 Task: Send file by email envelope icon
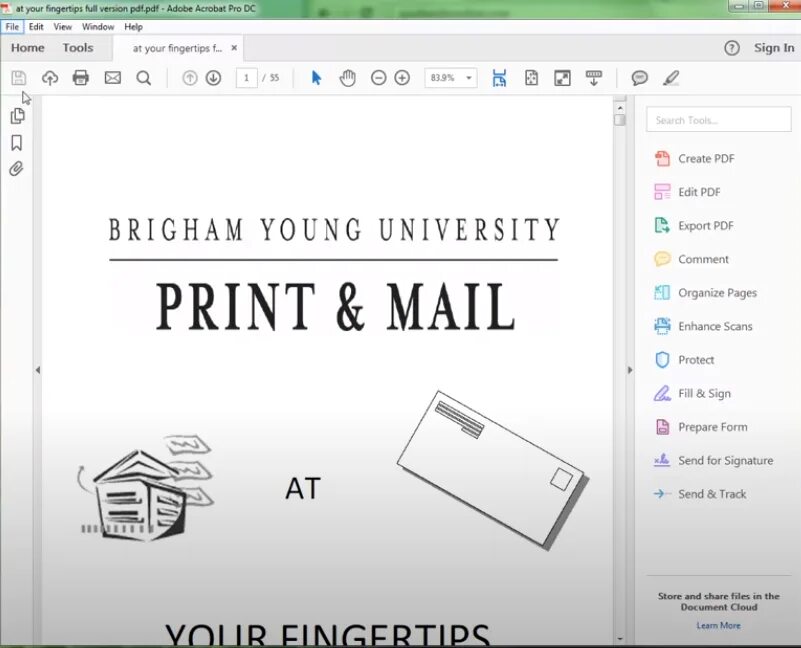pos(112,78)
